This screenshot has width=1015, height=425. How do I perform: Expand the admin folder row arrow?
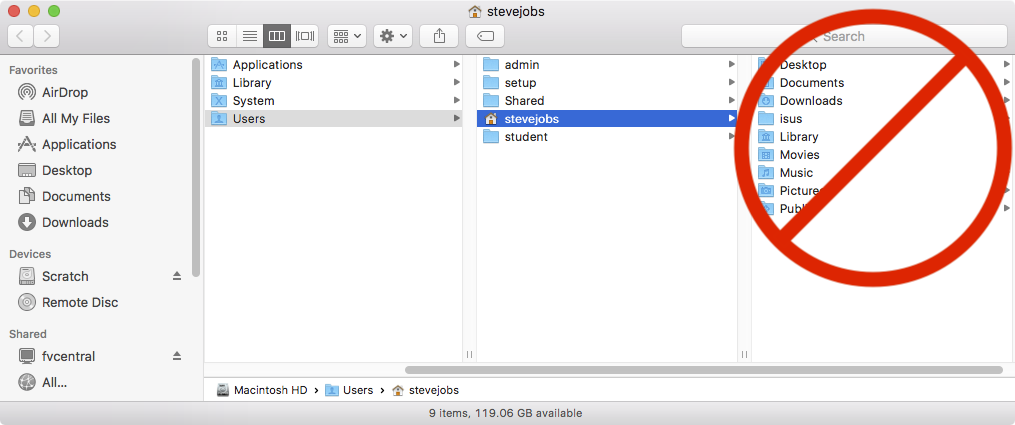pos(731,65)
